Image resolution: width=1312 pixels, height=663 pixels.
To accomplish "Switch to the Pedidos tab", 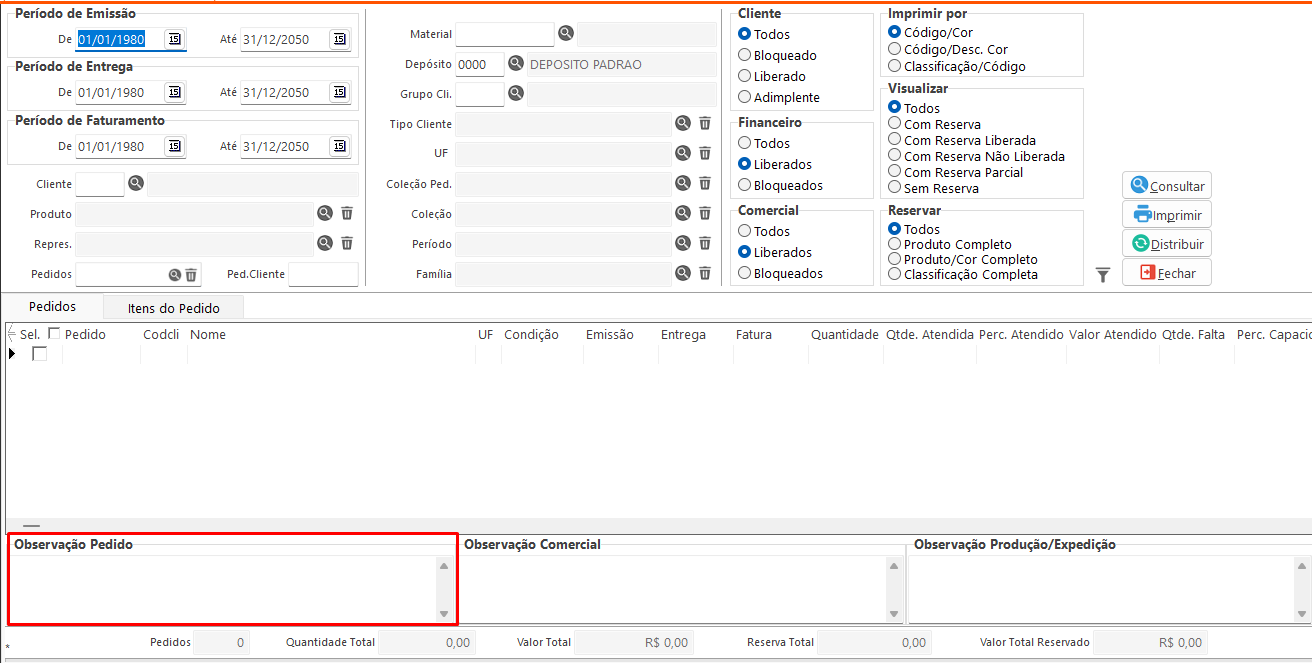I will click(52, 307).
